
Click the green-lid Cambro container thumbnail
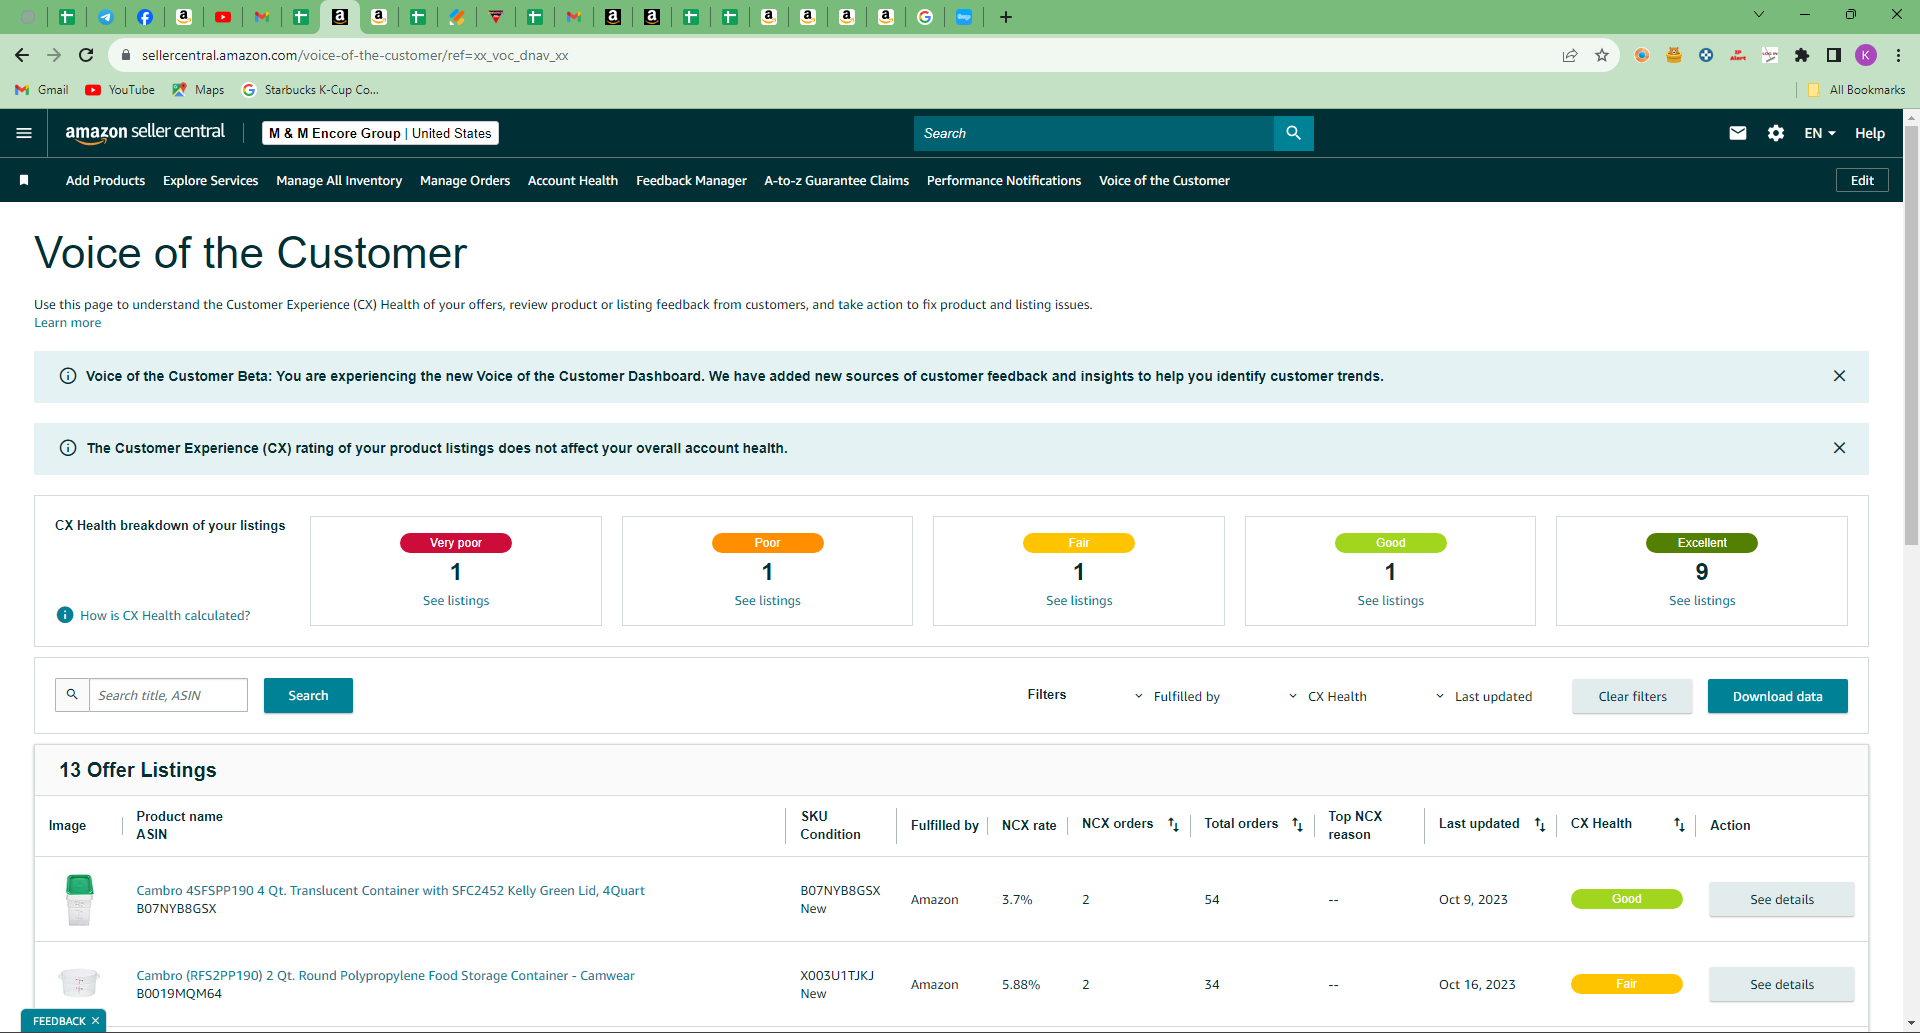coord(79,899)
